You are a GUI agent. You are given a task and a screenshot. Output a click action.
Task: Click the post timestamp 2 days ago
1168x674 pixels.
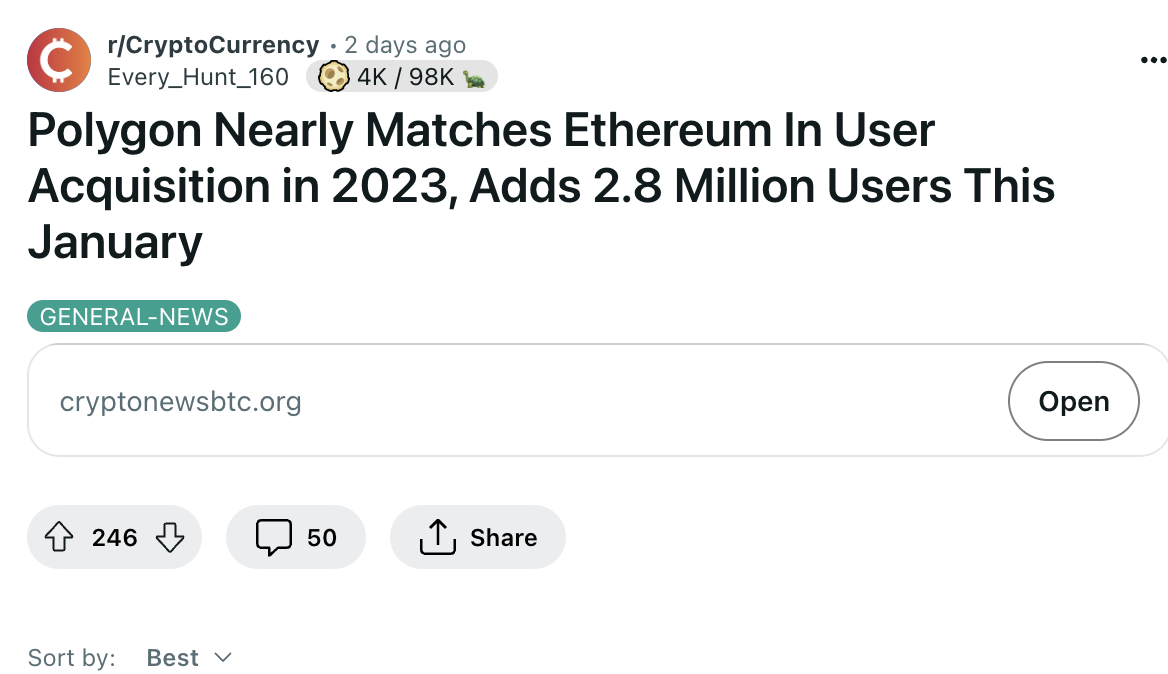click(x=404, y=44)
